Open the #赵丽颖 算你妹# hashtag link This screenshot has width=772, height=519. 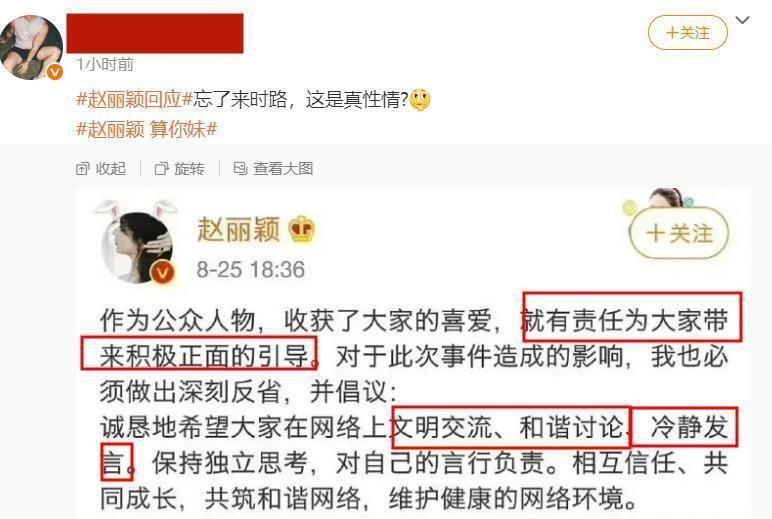(147, 129)
